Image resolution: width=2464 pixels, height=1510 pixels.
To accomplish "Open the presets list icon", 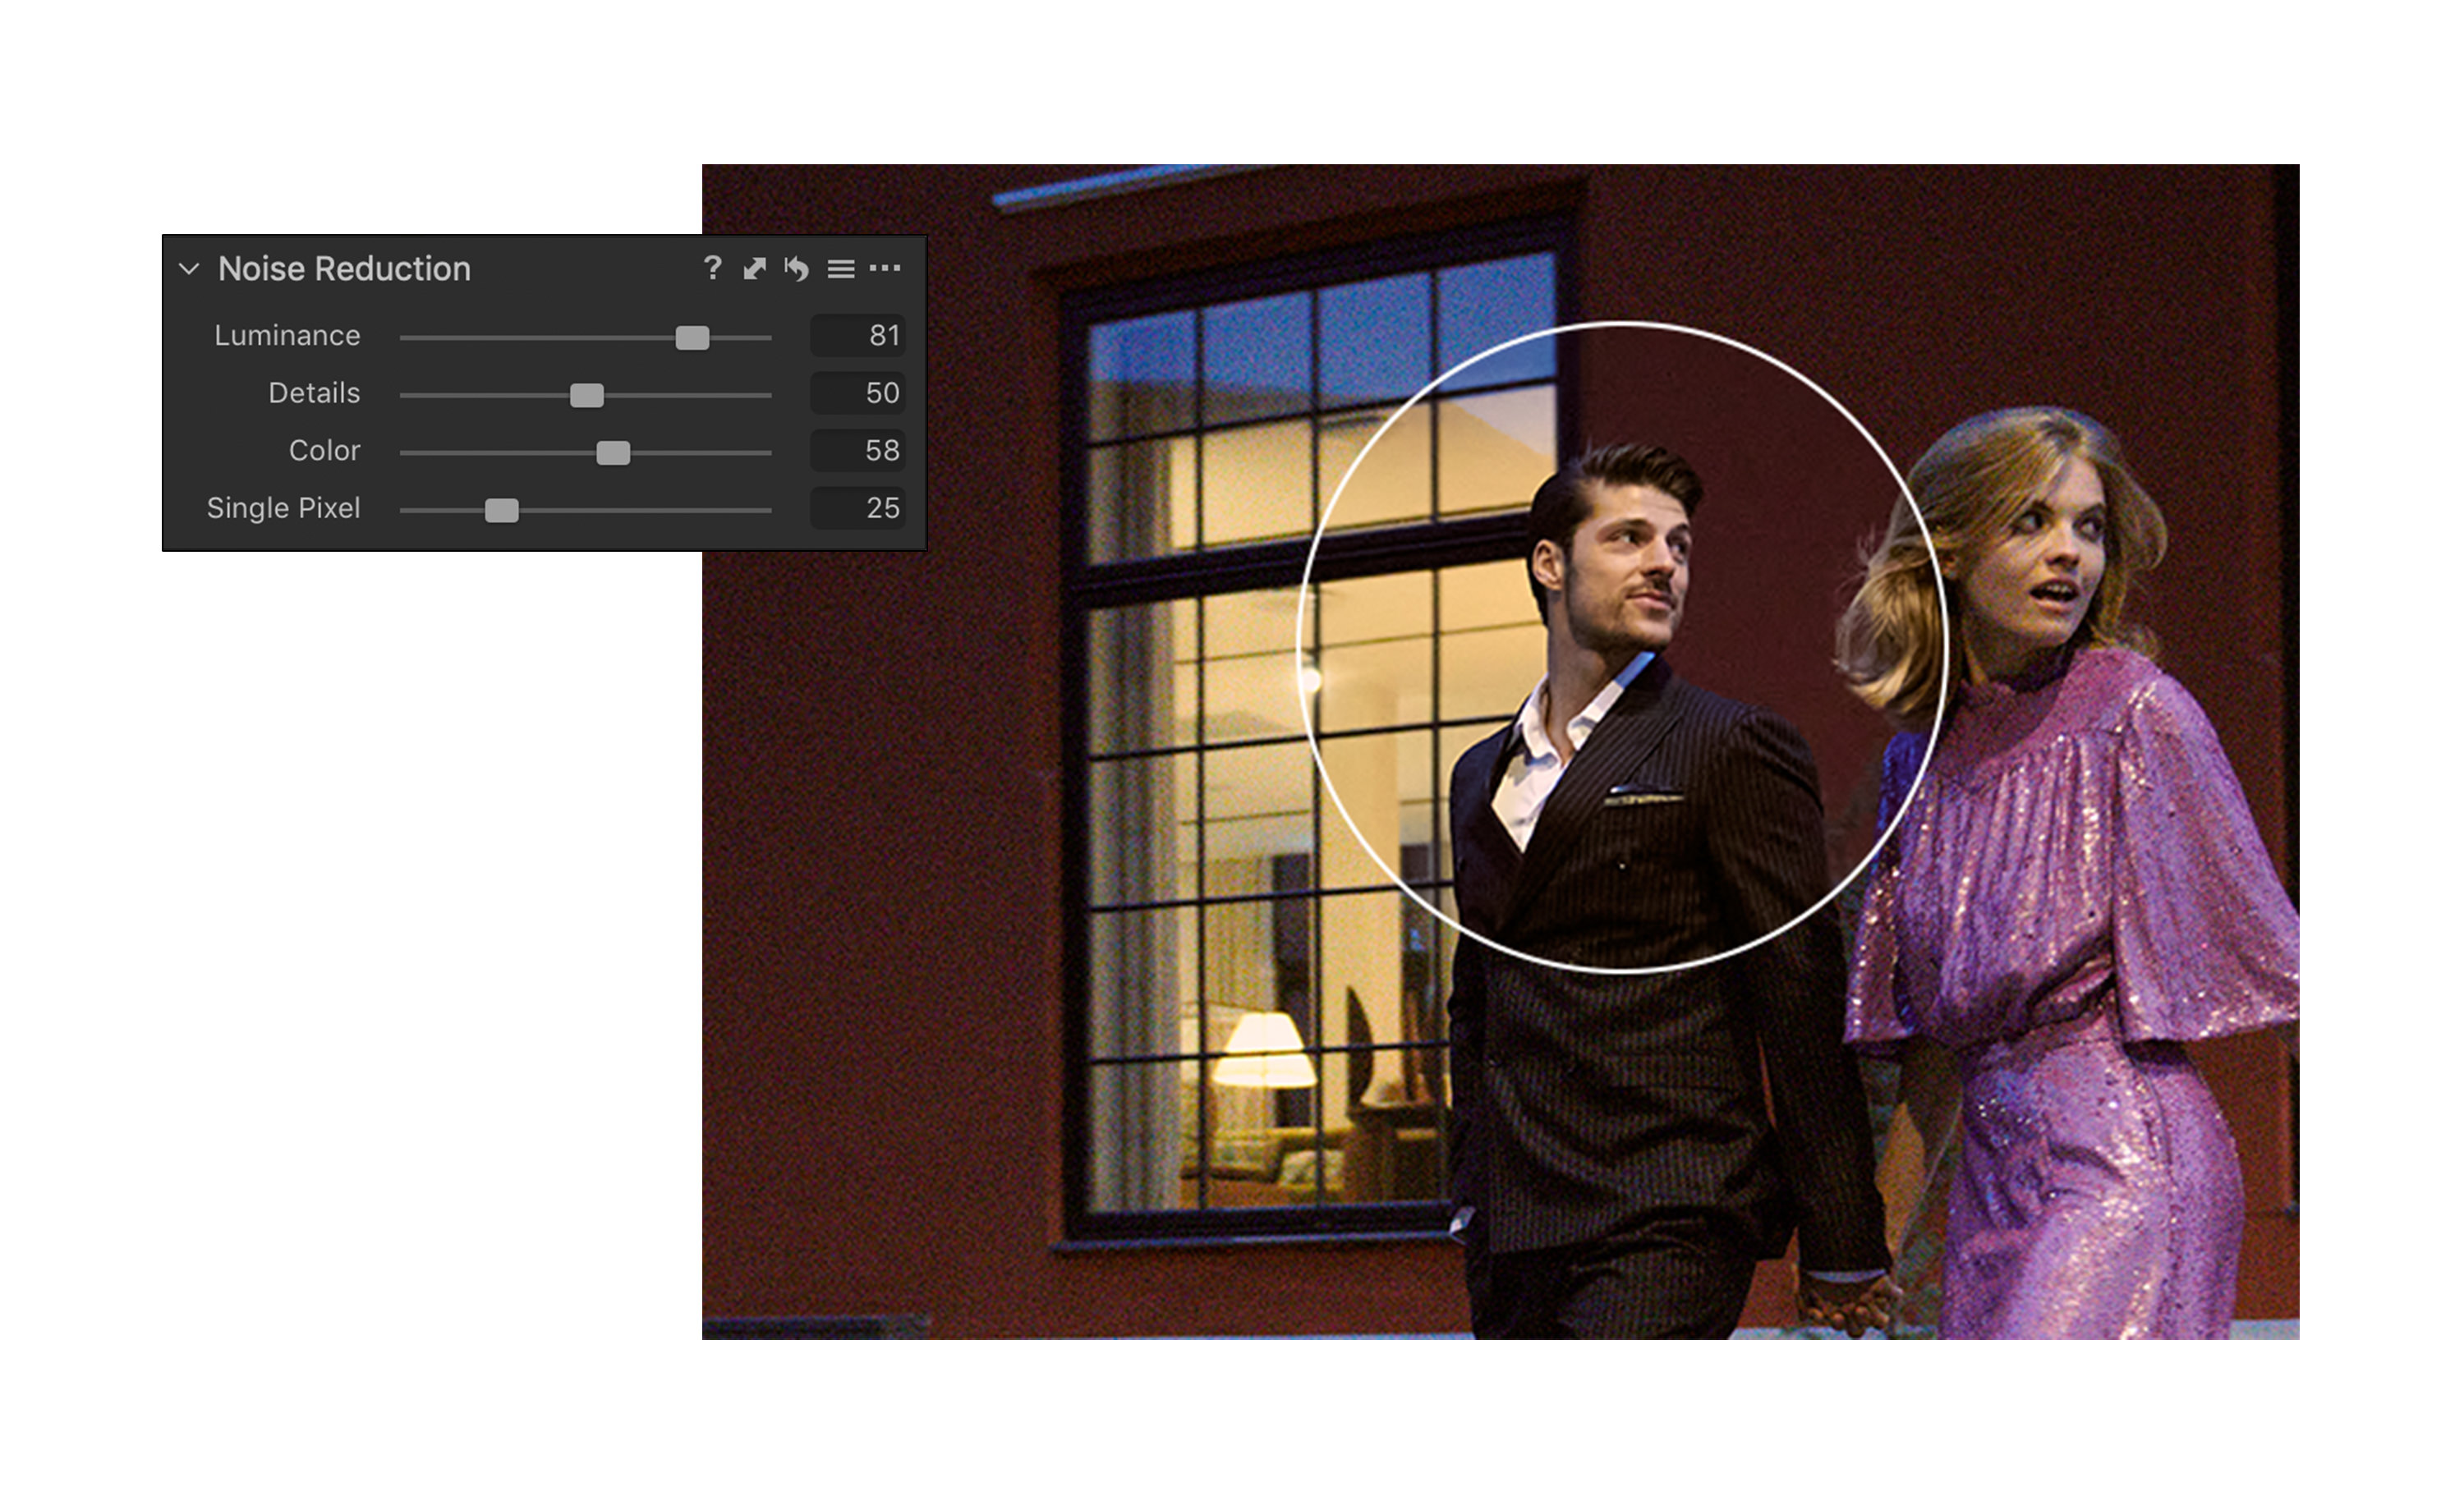I will (x=841, y=269).
